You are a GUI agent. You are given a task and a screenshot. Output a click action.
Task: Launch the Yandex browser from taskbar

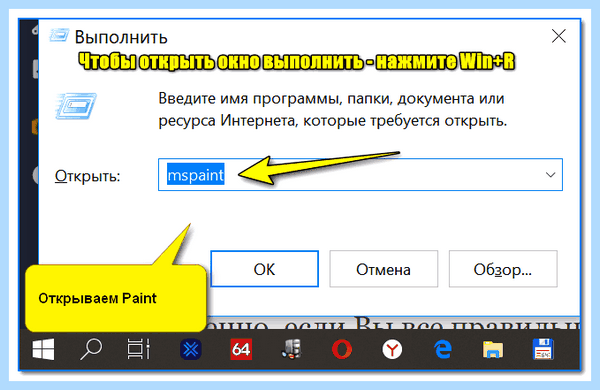click(x=392, y=349)
